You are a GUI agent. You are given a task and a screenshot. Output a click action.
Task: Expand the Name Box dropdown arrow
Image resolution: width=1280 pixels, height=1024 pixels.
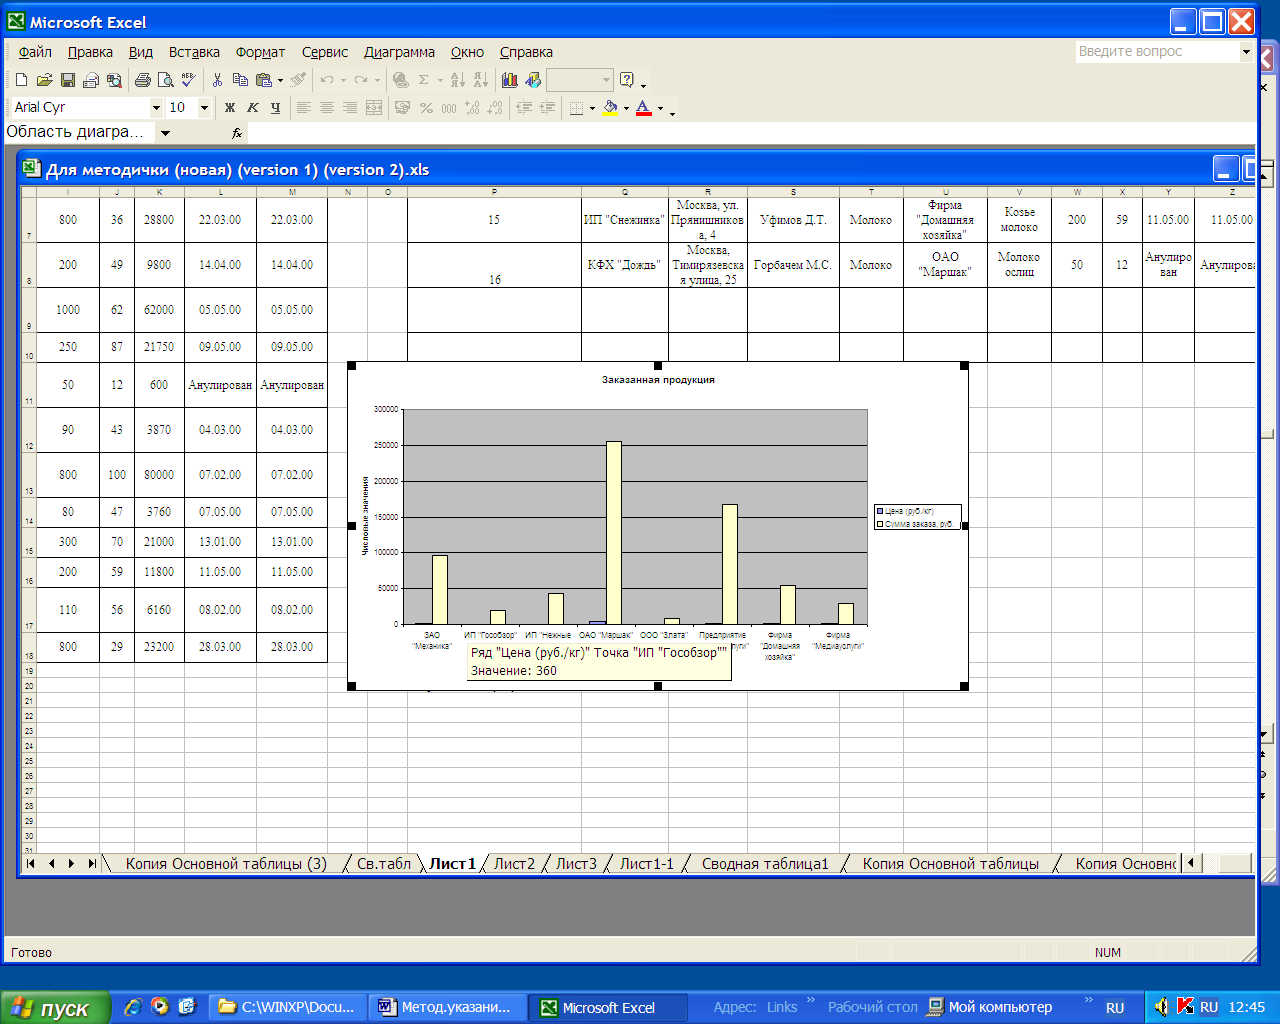click(x=165, y=133)
